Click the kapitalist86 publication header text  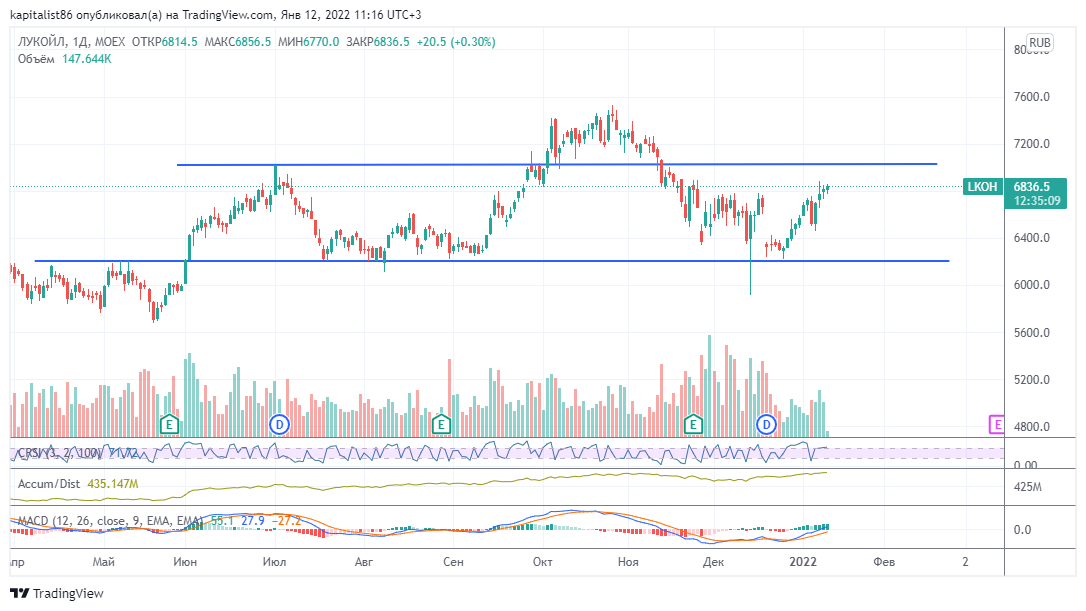[215, 15]
